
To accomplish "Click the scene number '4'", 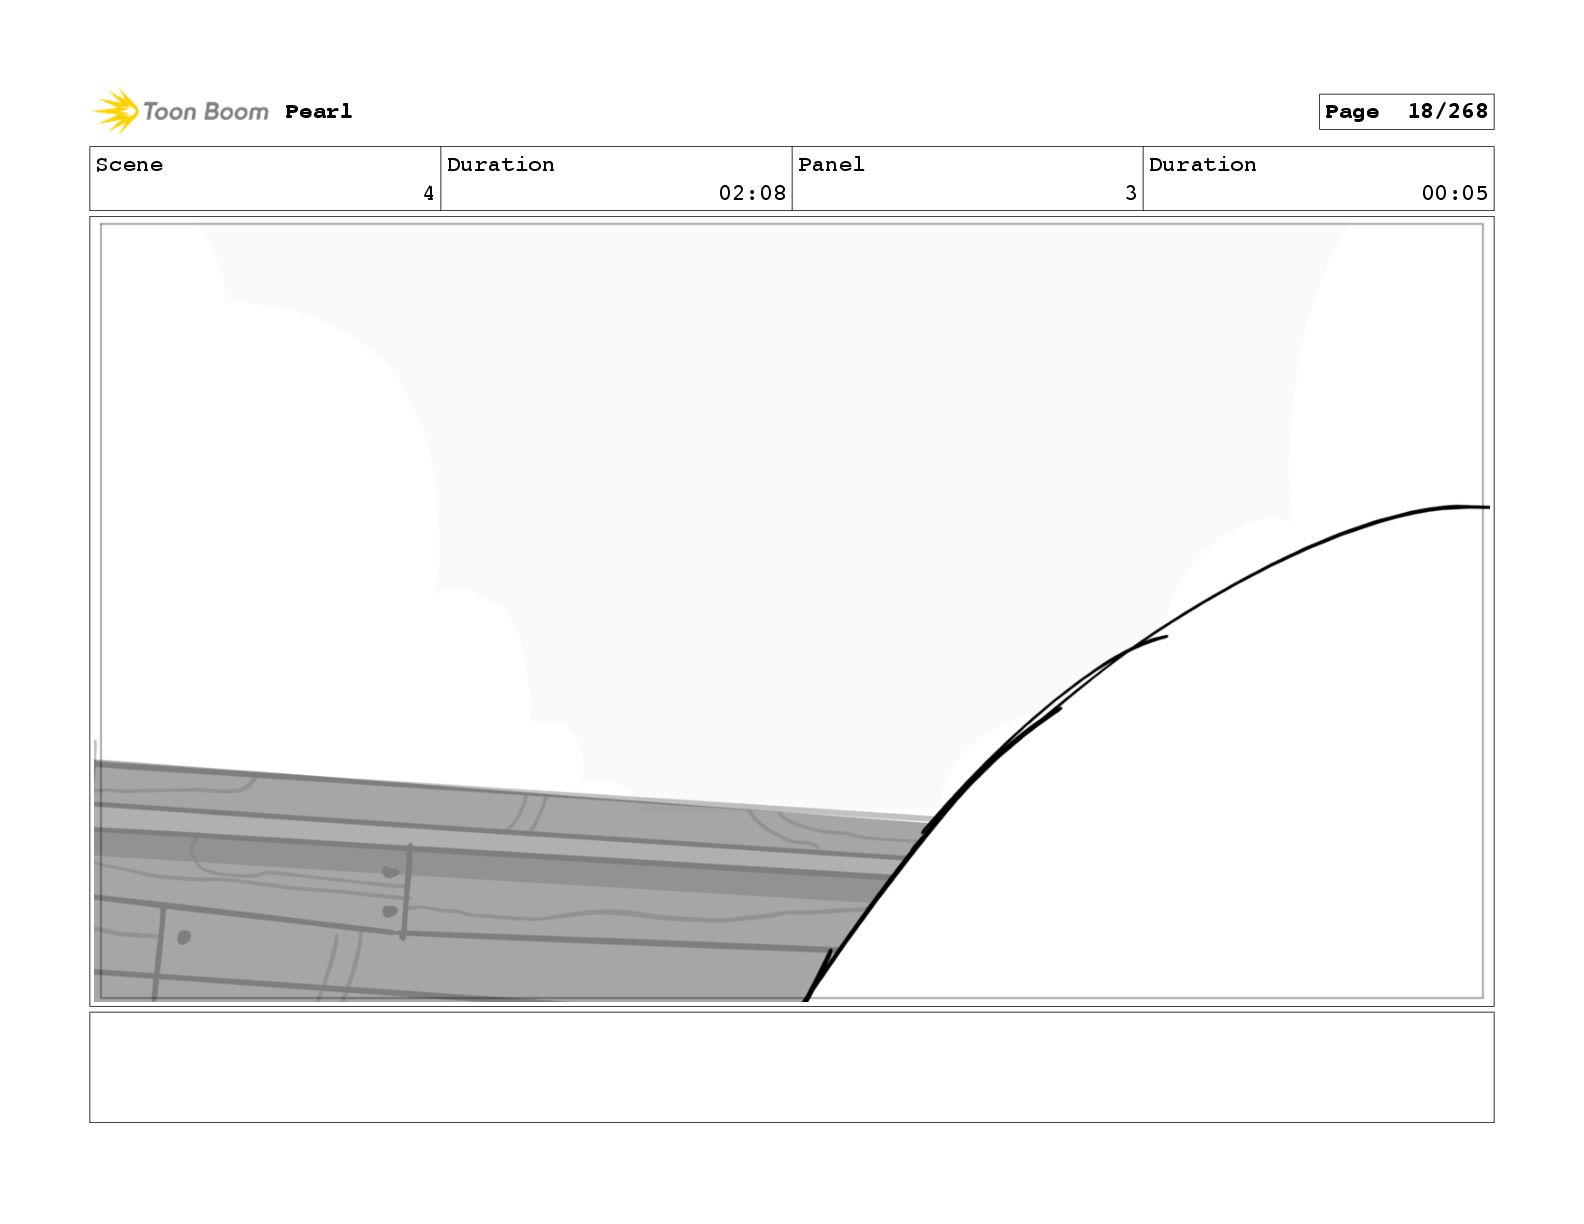I will [428, 193].
